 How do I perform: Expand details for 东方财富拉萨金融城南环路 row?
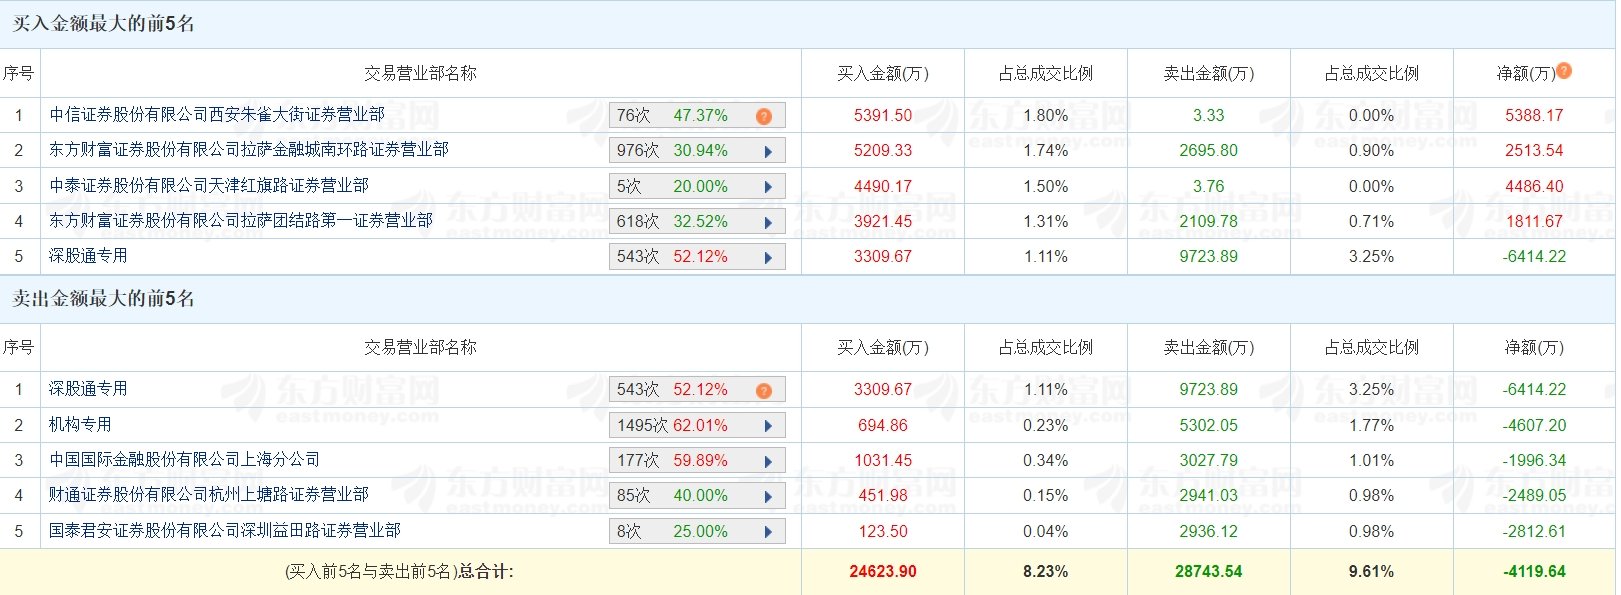pyautogui.click(x=768, y=152)
